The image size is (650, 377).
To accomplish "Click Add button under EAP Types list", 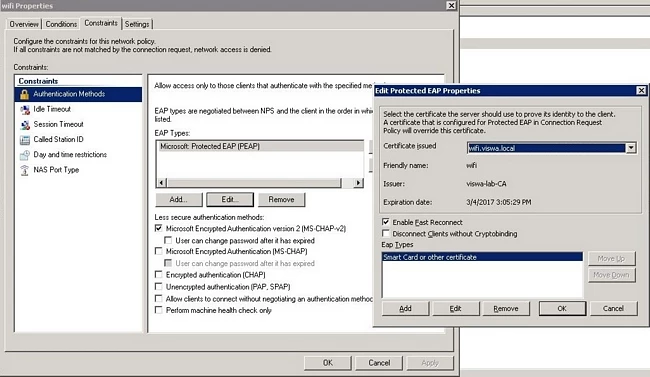I will click(x=179, y=199).
